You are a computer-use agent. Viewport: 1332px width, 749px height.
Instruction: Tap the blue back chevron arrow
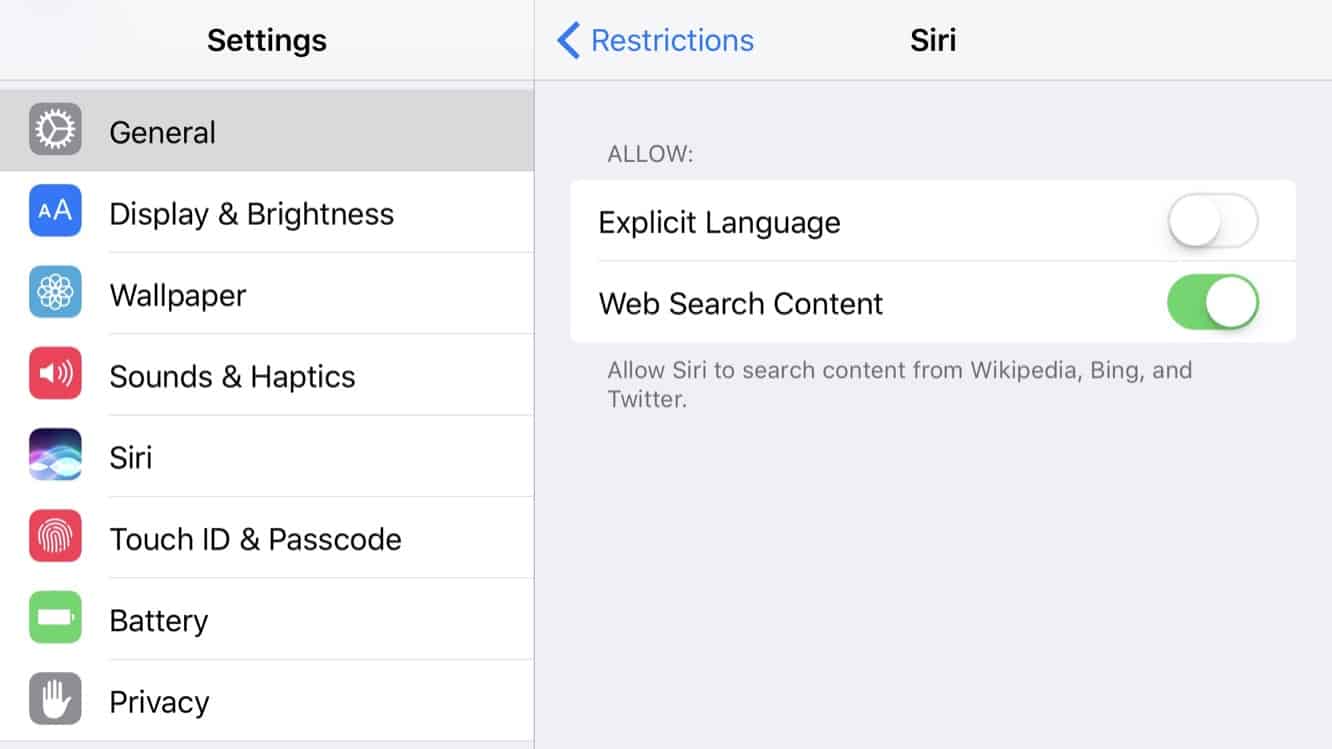(568, 41)
